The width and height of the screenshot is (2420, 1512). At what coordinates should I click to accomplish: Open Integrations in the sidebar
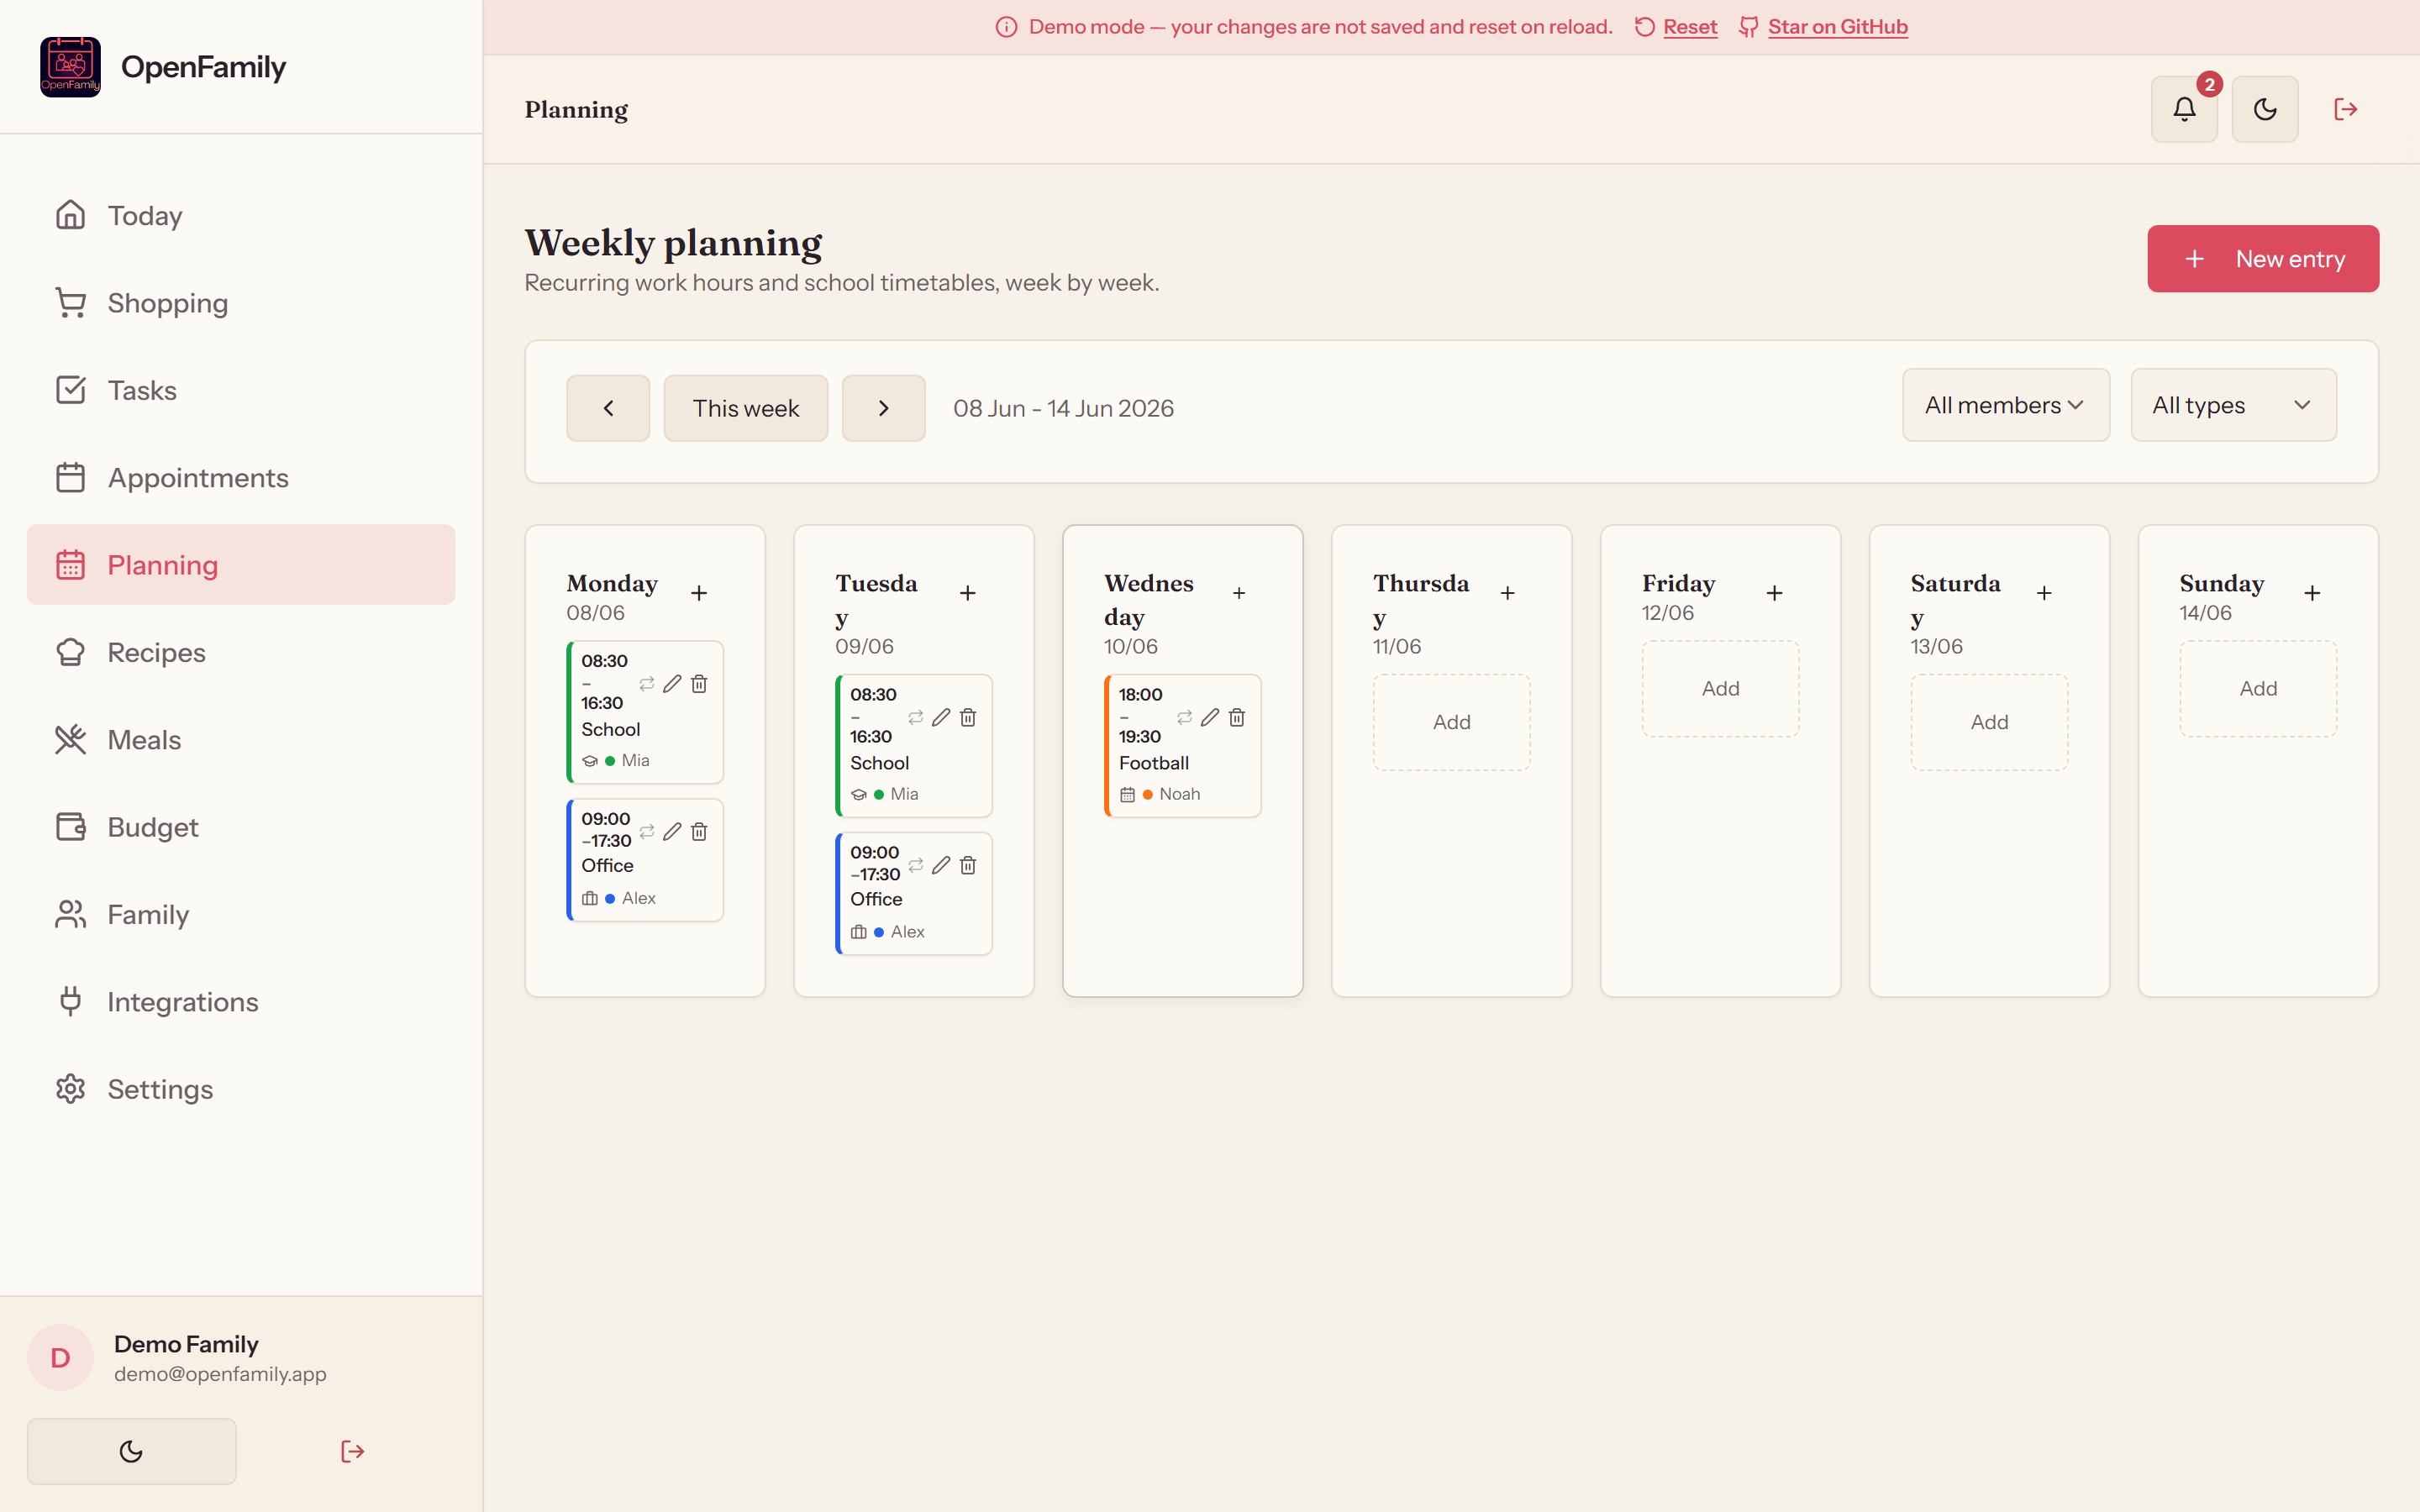coord(241,1002)
